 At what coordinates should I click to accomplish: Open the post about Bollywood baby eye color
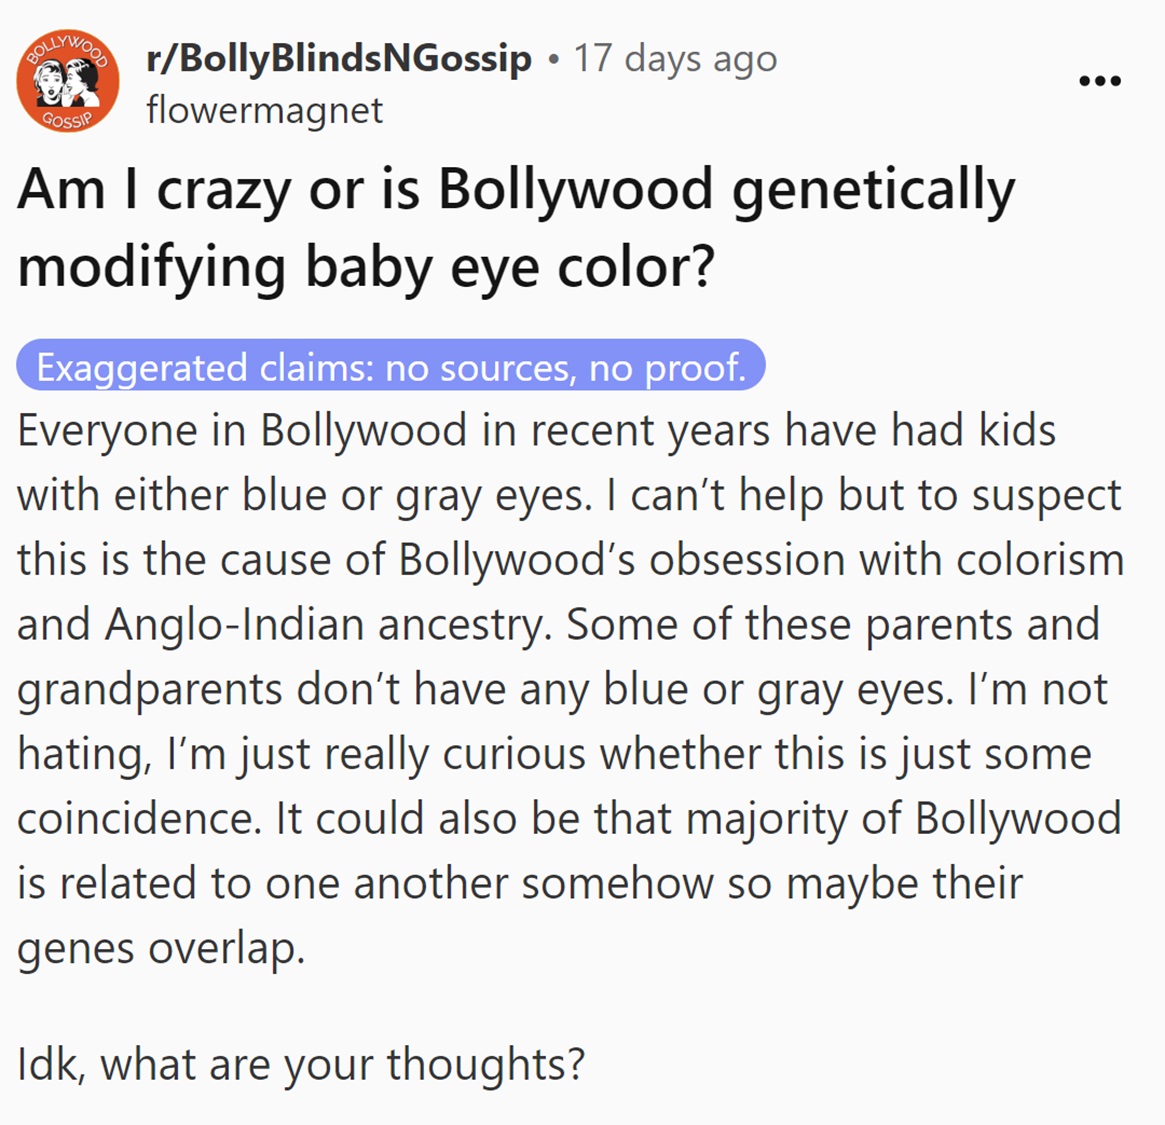click(x=516, y=224)
